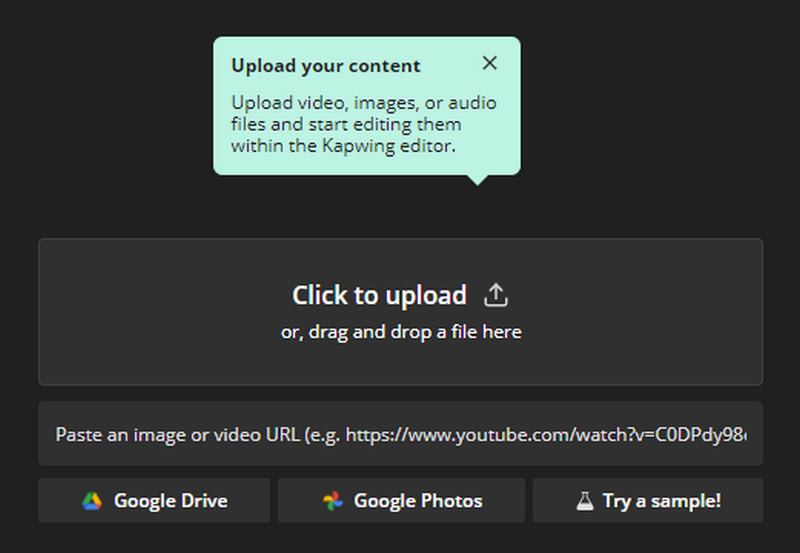The image size is (800, 553).
Task: Import from Google Photos
Action: (x=401, y=500)
